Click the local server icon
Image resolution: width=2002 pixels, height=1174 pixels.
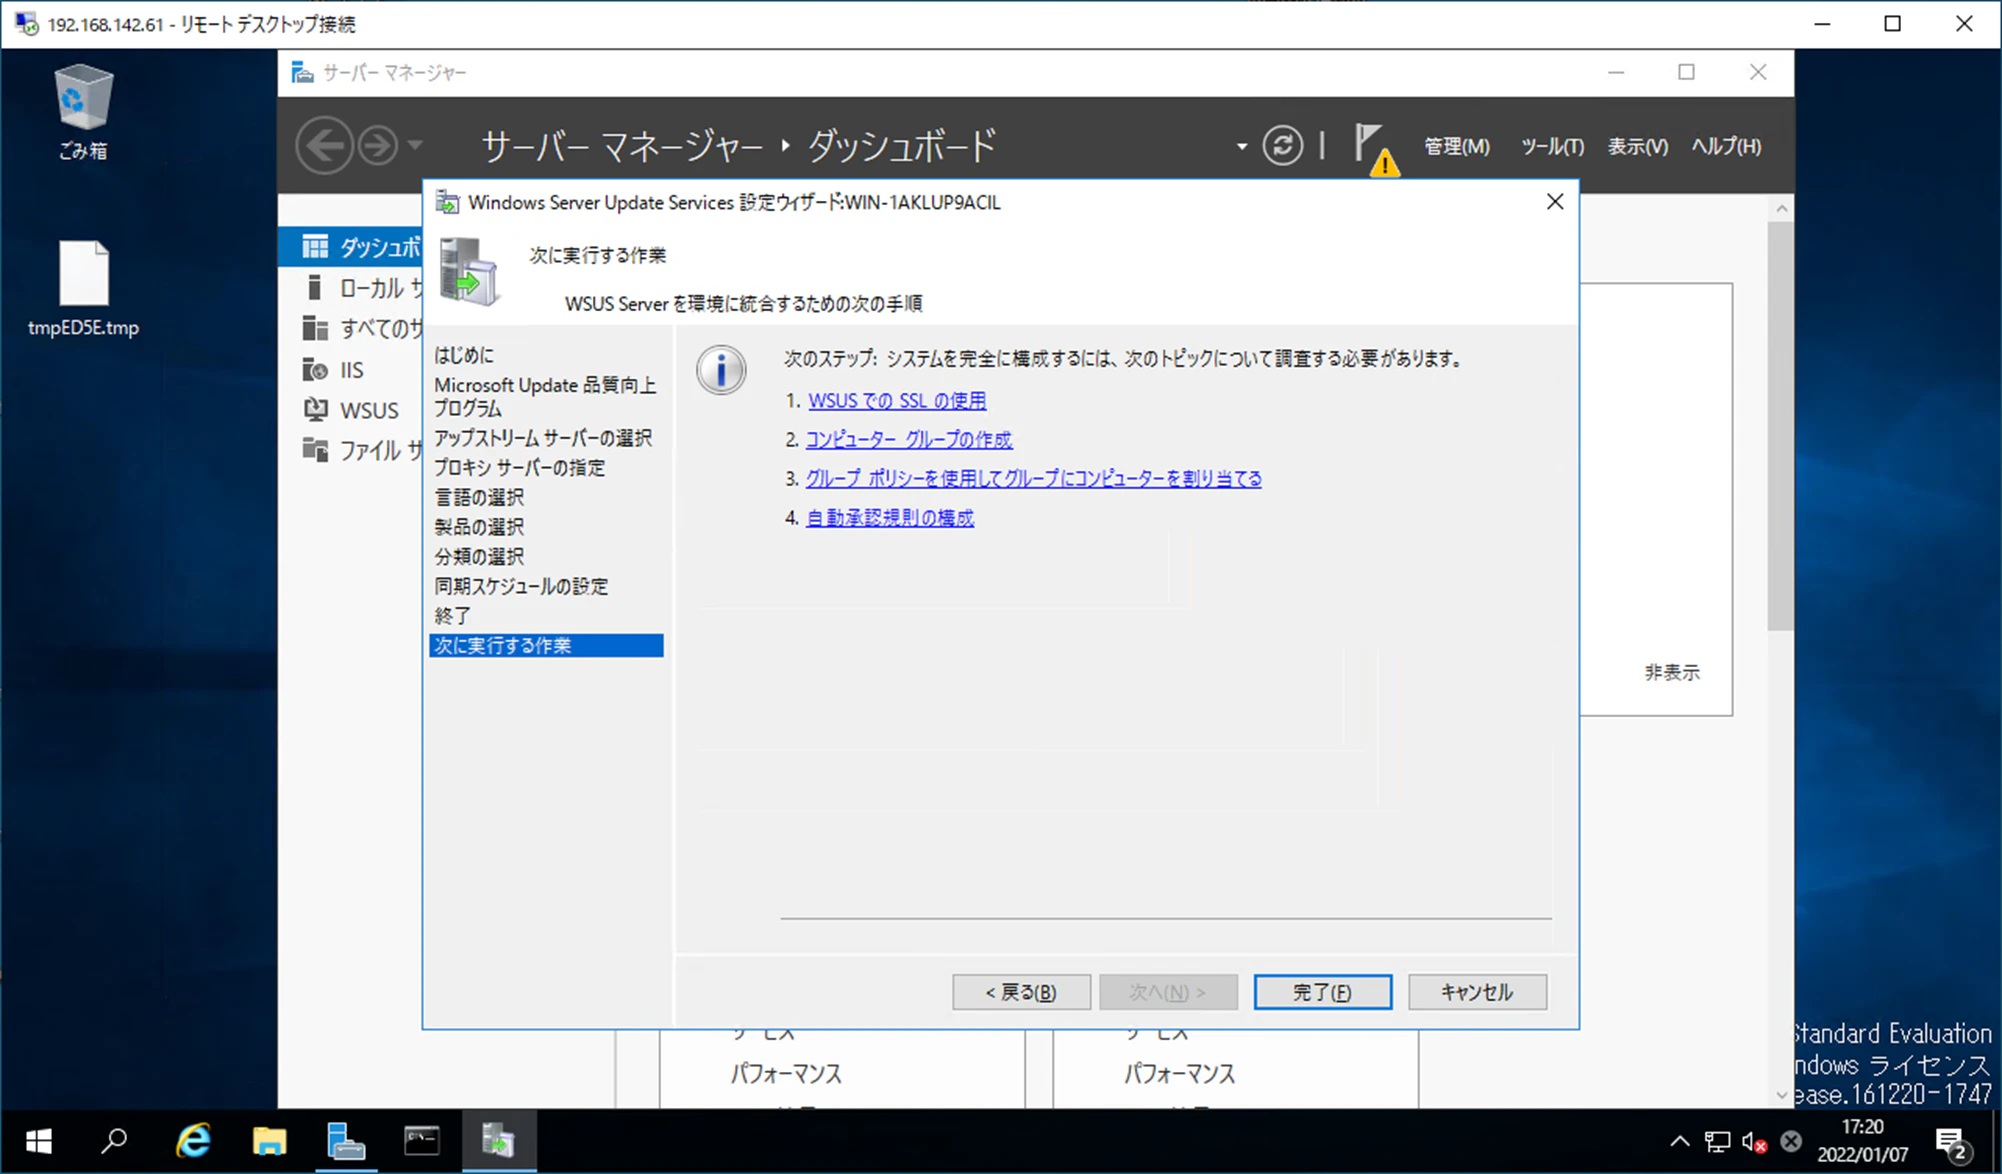[x=315, y=288]
